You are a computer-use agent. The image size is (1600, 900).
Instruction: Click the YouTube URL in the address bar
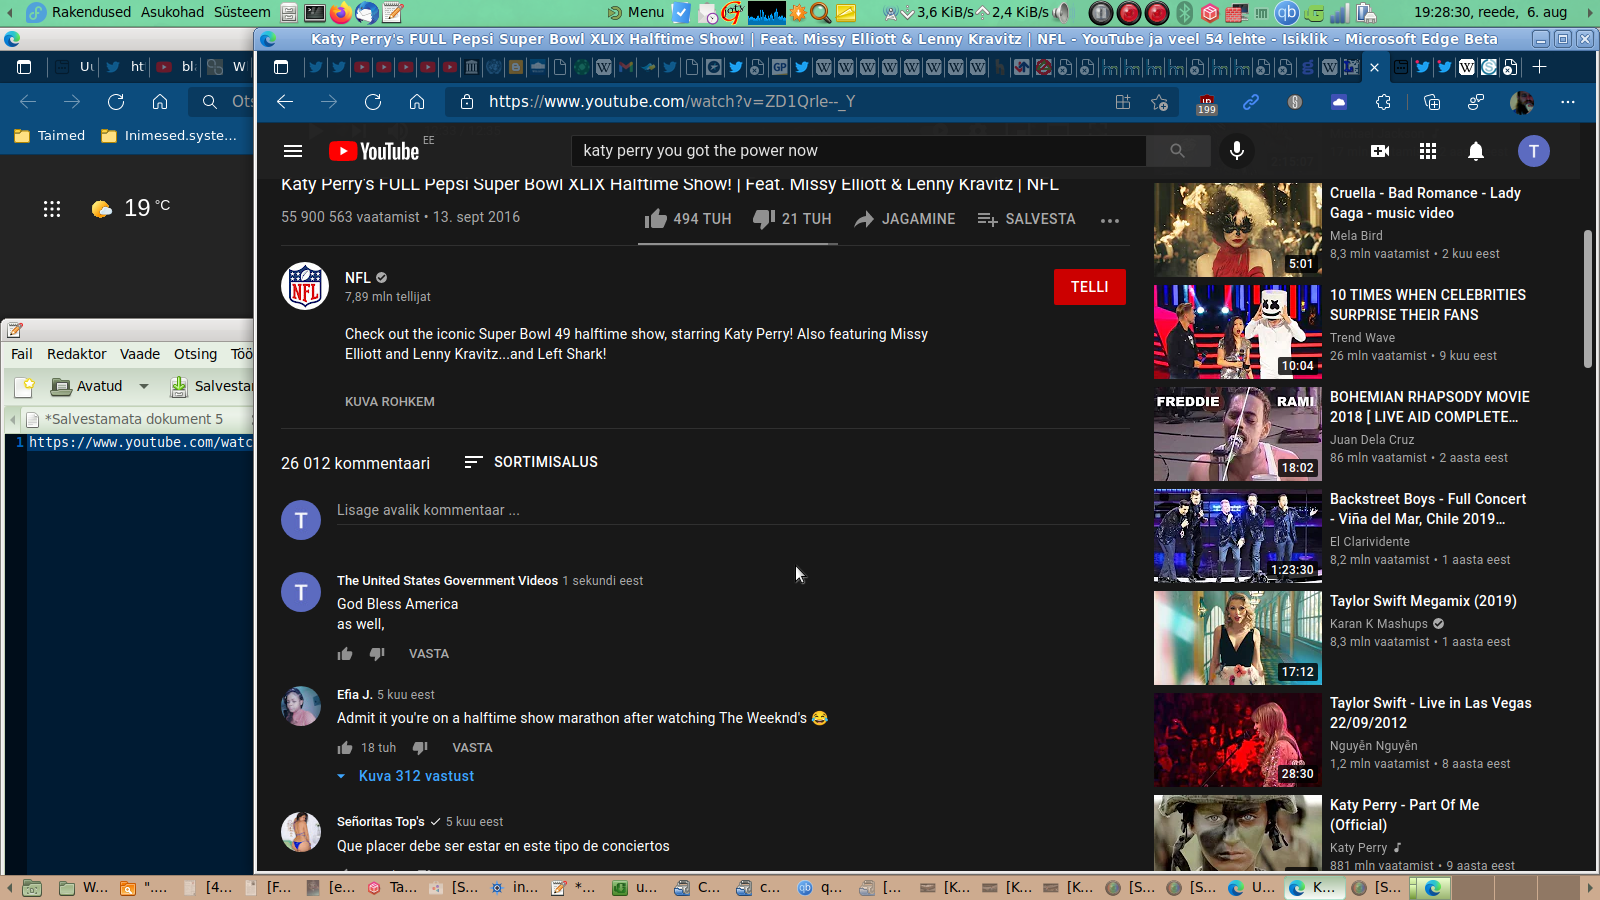pos(672,102)
